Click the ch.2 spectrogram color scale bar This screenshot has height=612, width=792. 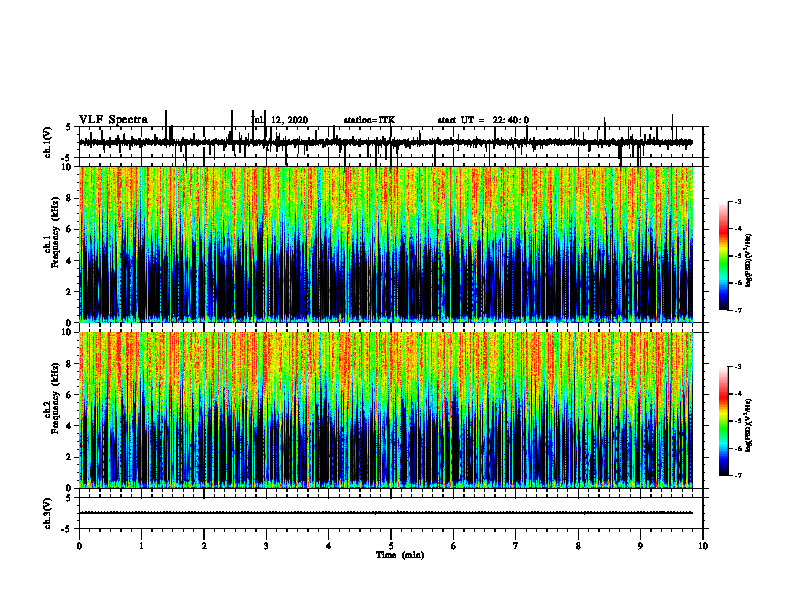click(724, 421)
